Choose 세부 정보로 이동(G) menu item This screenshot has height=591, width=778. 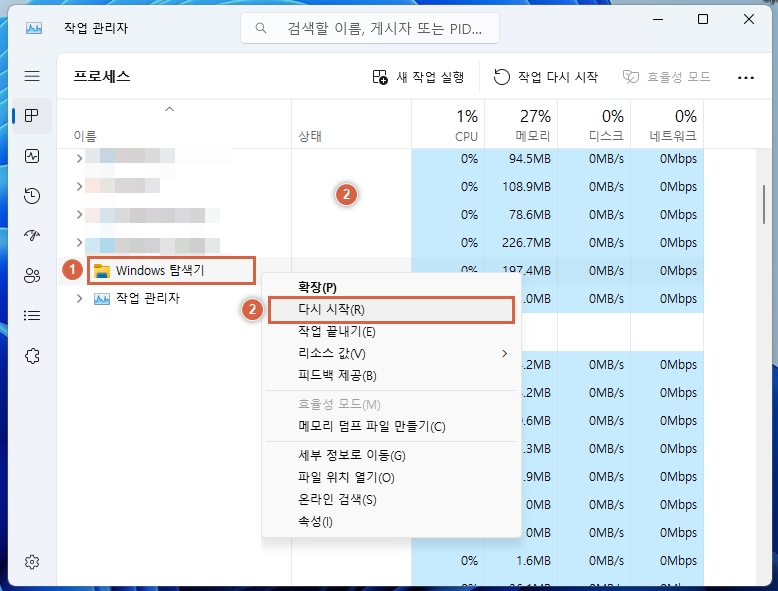coord(391,456)
